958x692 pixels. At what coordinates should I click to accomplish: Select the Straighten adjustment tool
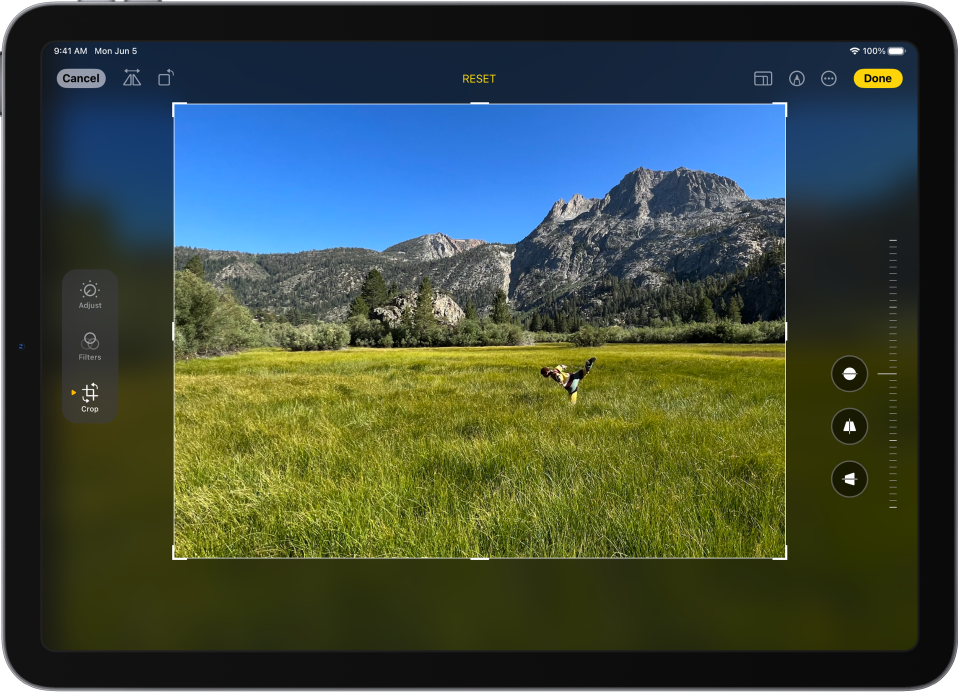pyautogui.click(x=848, y=373)
